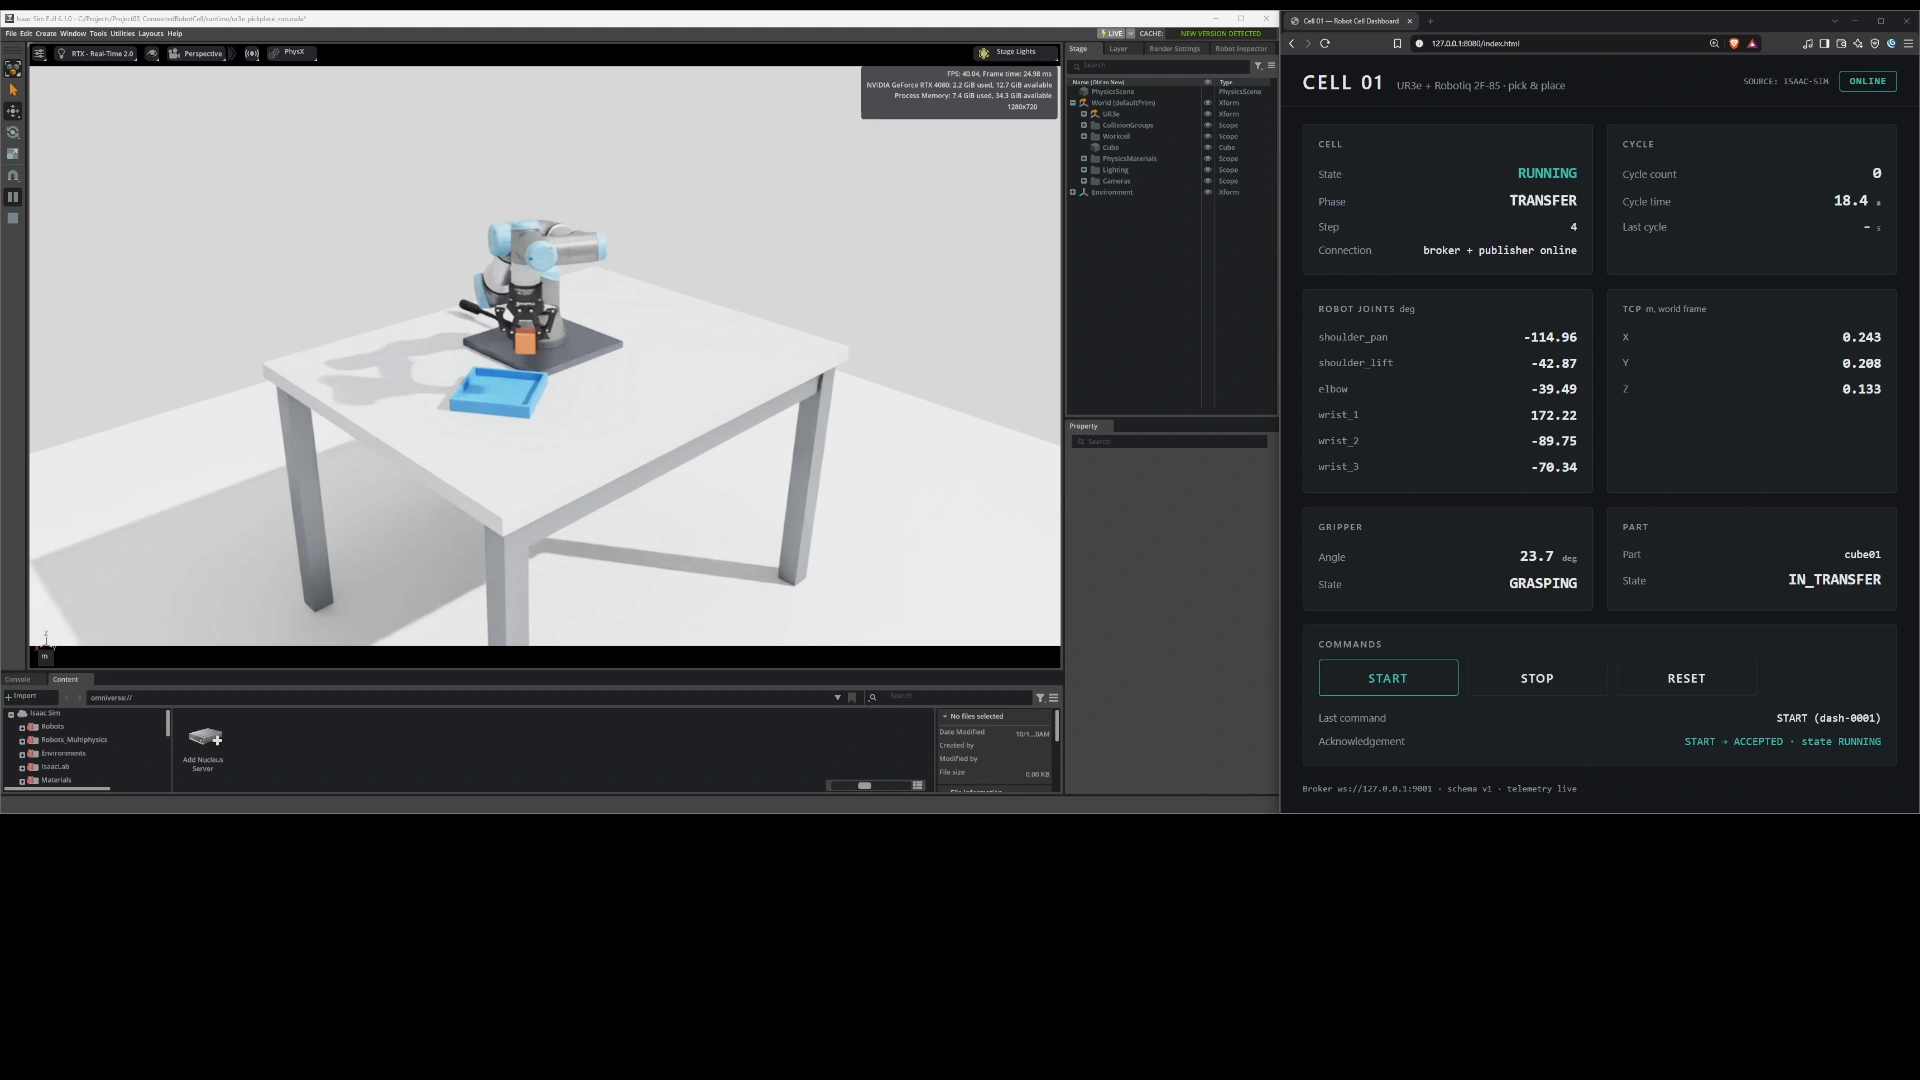This screenshot has height=1080, width=1920.
Task: Reload the Cell 01 dashboard page
Action: [x=1325, y=44]
